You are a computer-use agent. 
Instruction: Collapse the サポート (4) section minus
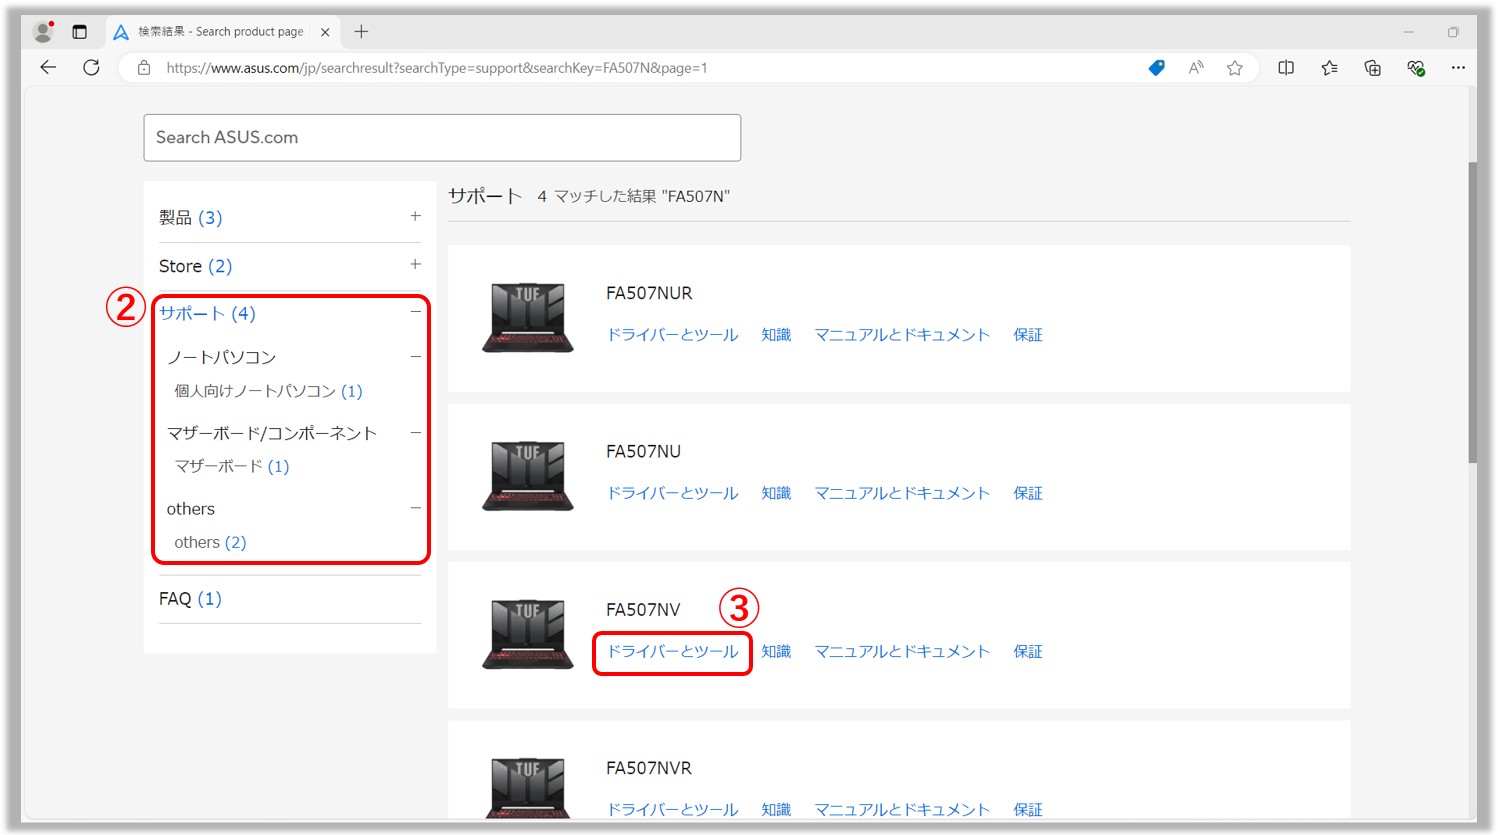pyautogui.click(x=415, y=312)
